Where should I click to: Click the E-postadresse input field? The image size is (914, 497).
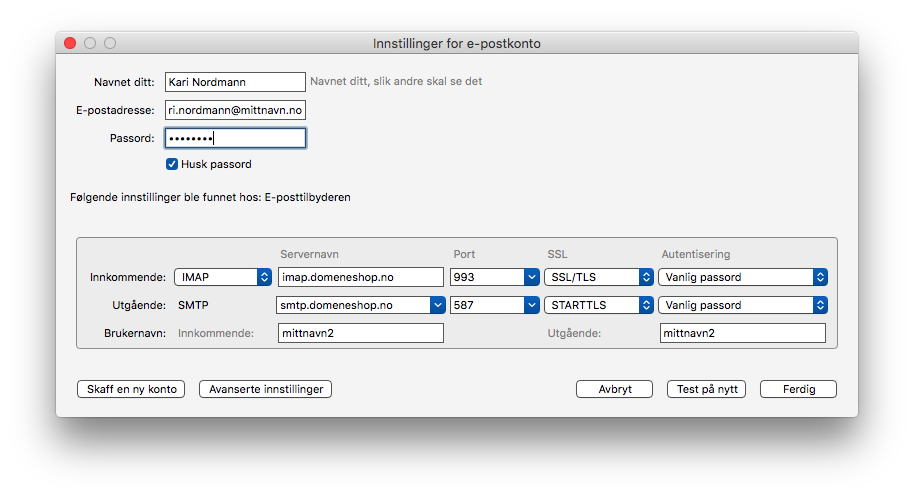235,110
